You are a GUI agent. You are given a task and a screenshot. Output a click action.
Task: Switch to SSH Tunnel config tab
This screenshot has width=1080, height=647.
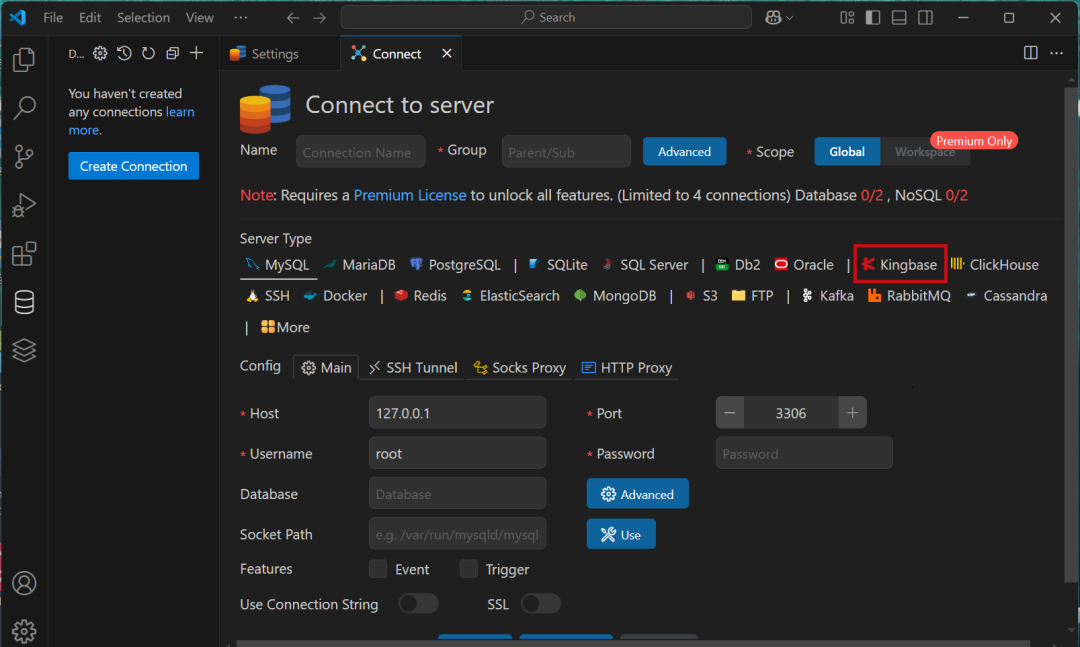[x=413, y=368]
